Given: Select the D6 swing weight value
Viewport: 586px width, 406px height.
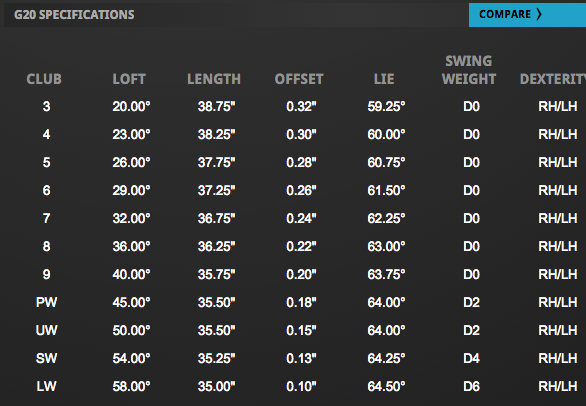Looking at the screenshot, I should point(471,386).
